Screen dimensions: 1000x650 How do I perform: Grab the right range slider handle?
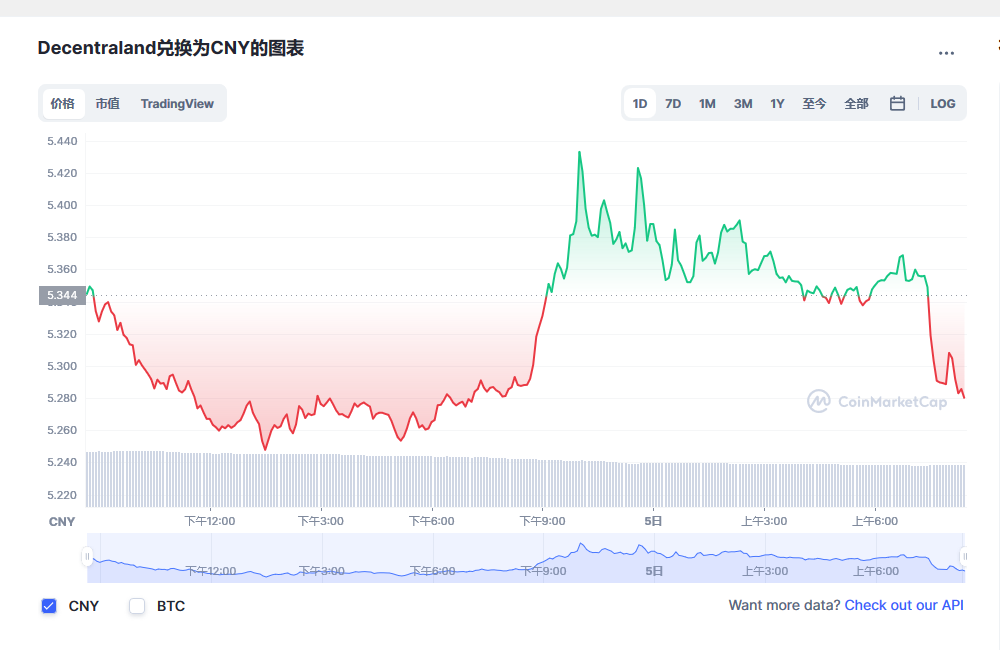coord(965,557)
